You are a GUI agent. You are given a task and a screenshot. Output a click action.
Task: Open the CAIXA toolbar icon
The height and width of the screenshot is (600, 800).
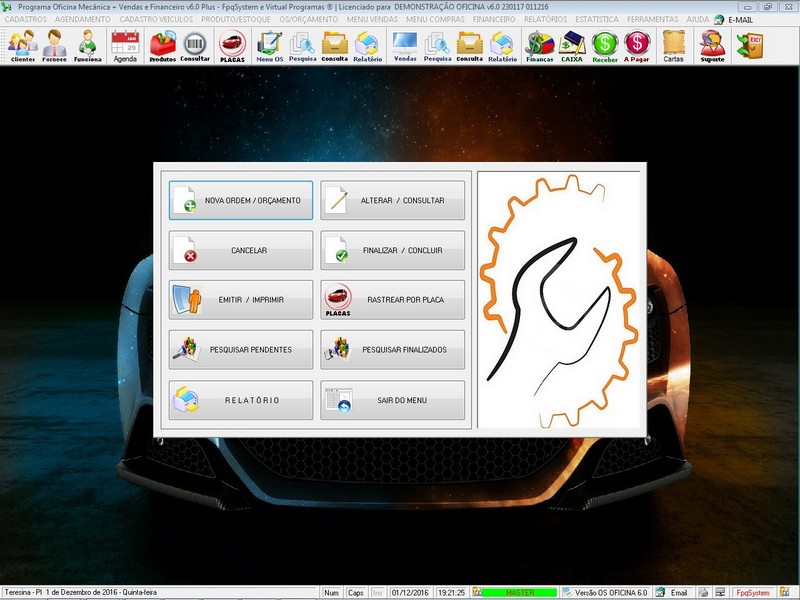(x=572, y=45)
